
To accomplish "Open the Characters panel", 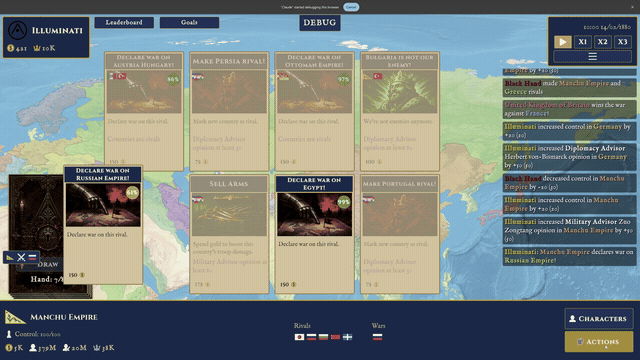I will click(x=599, y=319).
